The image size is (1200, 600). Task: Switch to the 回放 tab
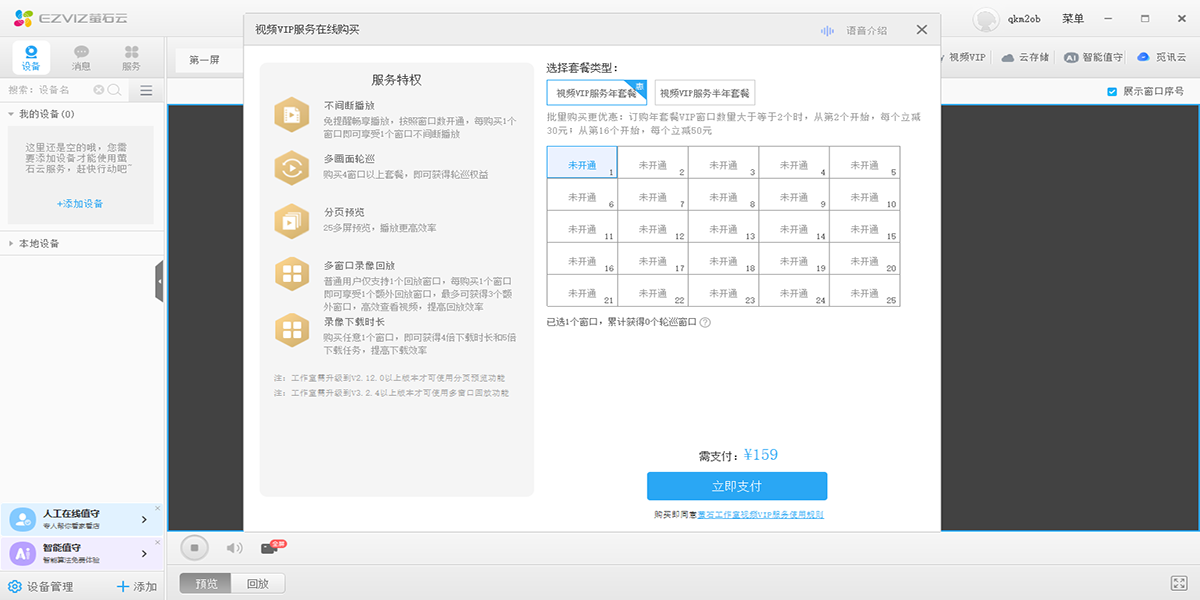coord(257,582)
